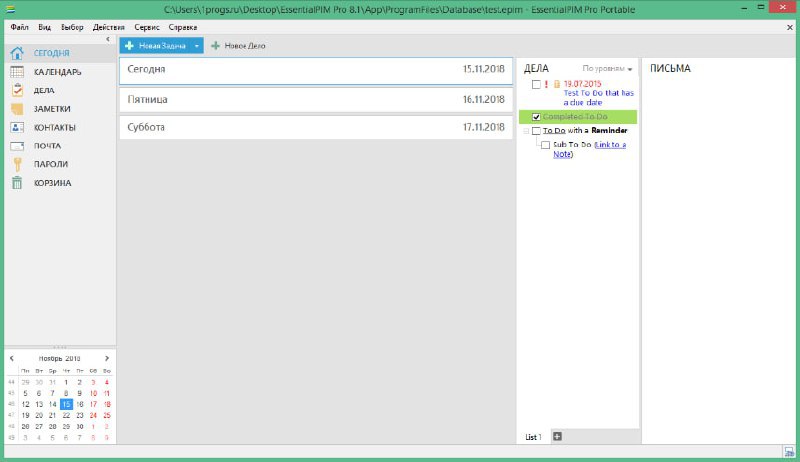Open the По уровням sorting dropdown
The image size is (800, 462).
(607, 69)
